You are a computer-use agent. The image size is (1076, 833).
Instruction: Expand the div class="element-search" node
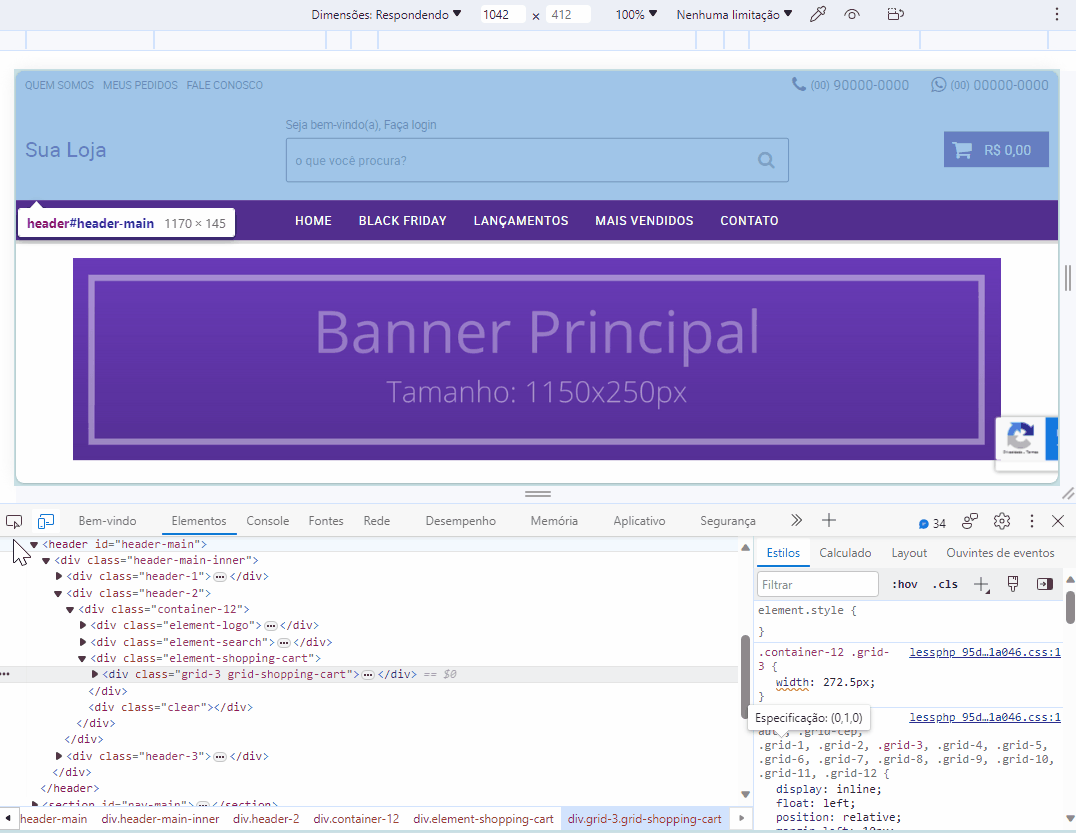pyautogui.click(x=83, y=642)
